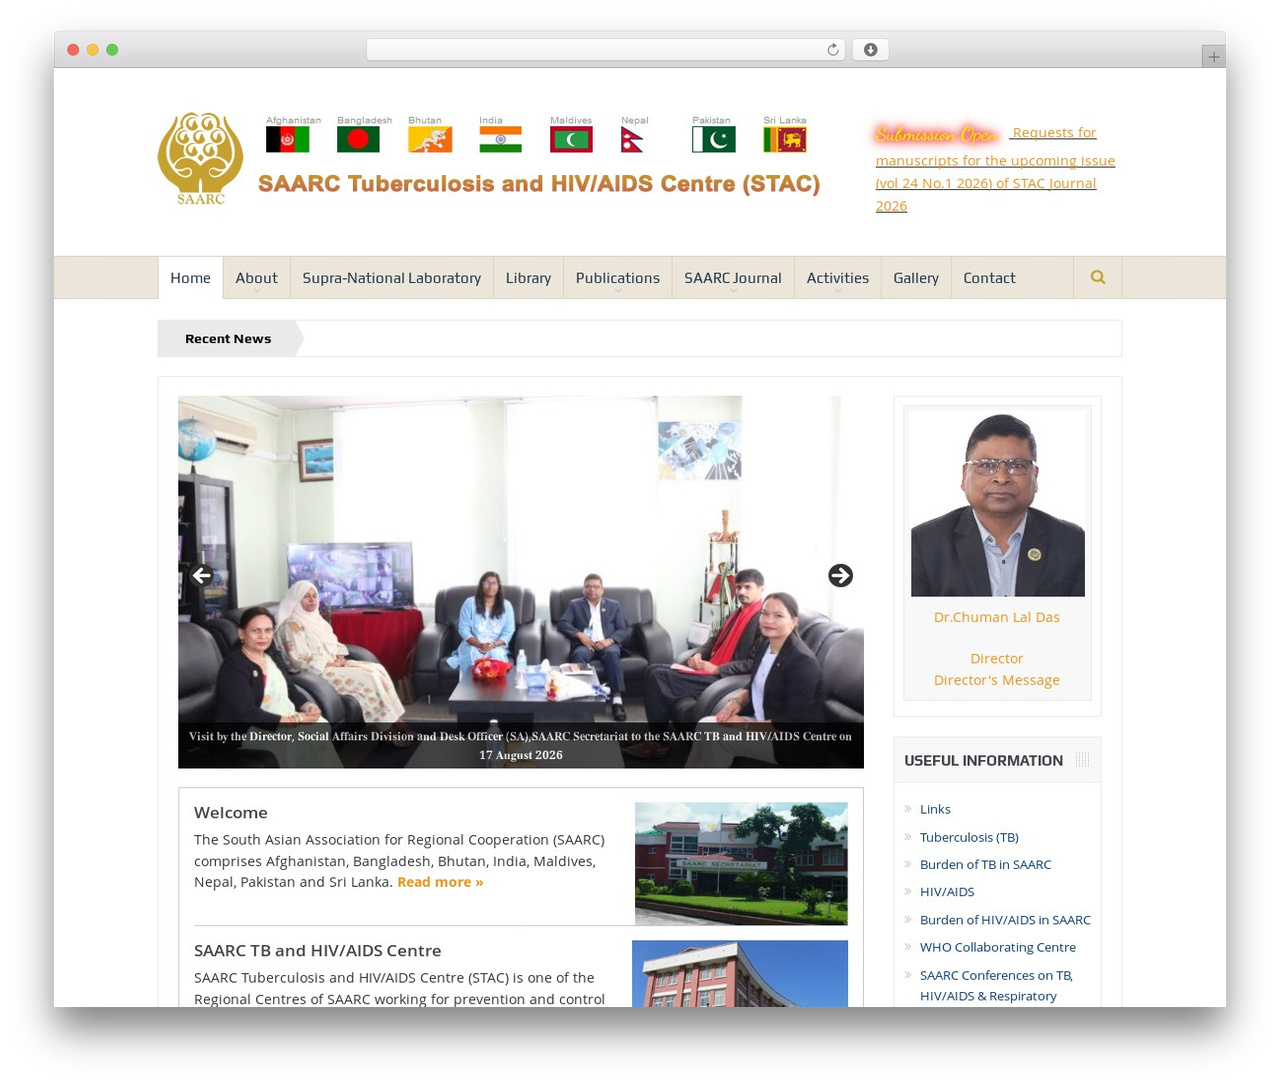The image size is (1280, 1084).
Task: Open Burden of TB in SAARC
Action: tap(985, 864)
